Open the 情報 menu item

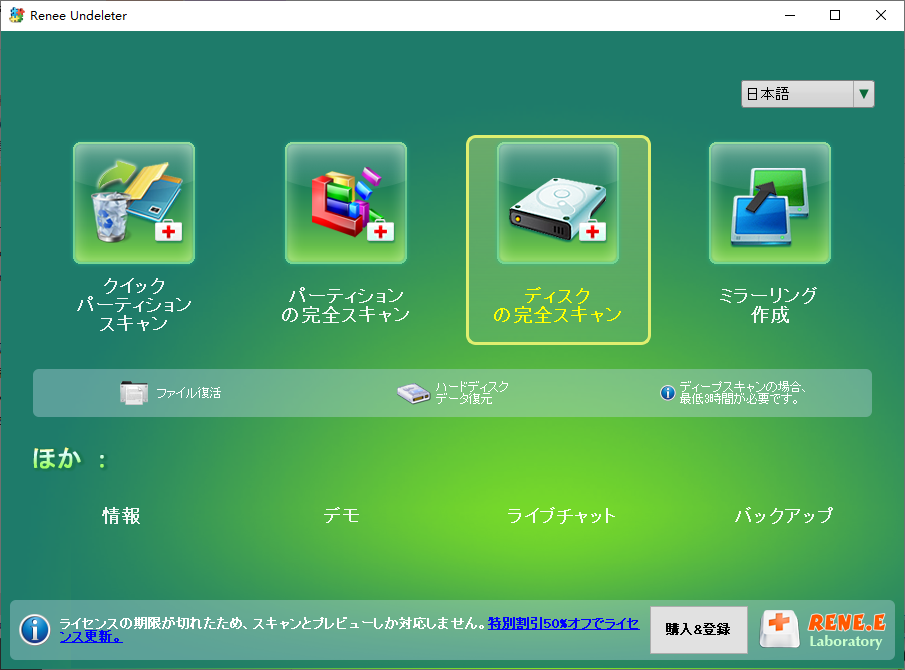(121, 516)
